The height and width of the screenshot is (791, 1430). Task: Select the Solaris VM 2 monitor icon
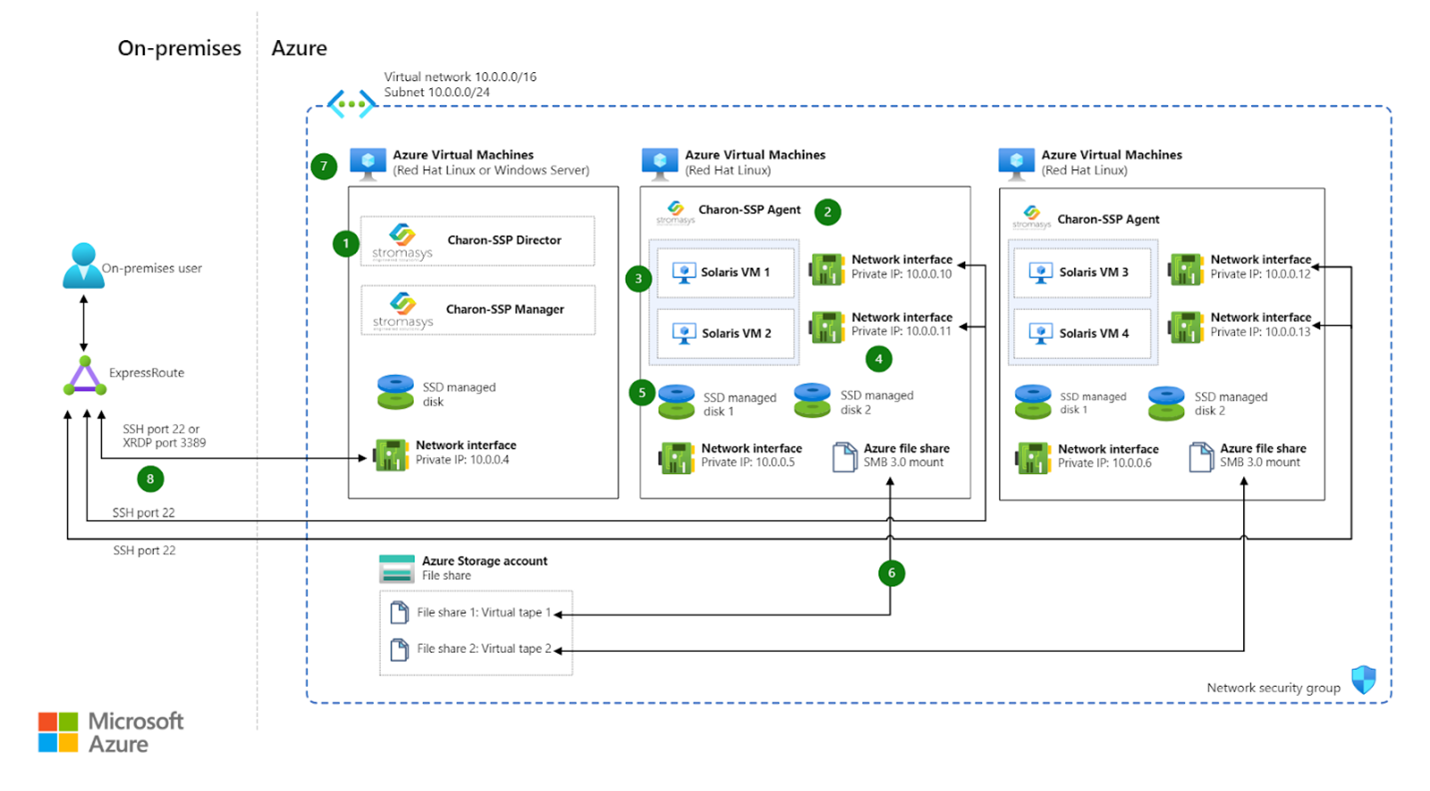[685, 333]
